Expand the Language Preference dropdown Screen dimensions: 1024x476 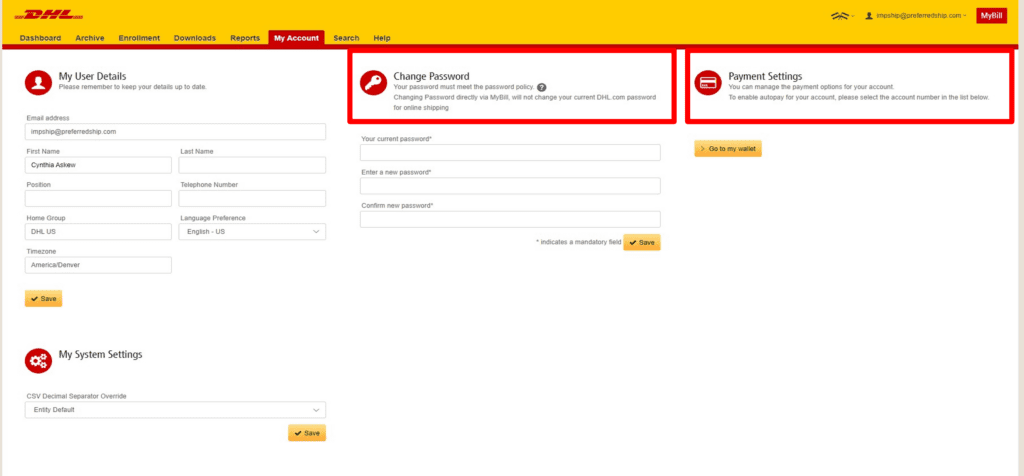coord(252,232)
